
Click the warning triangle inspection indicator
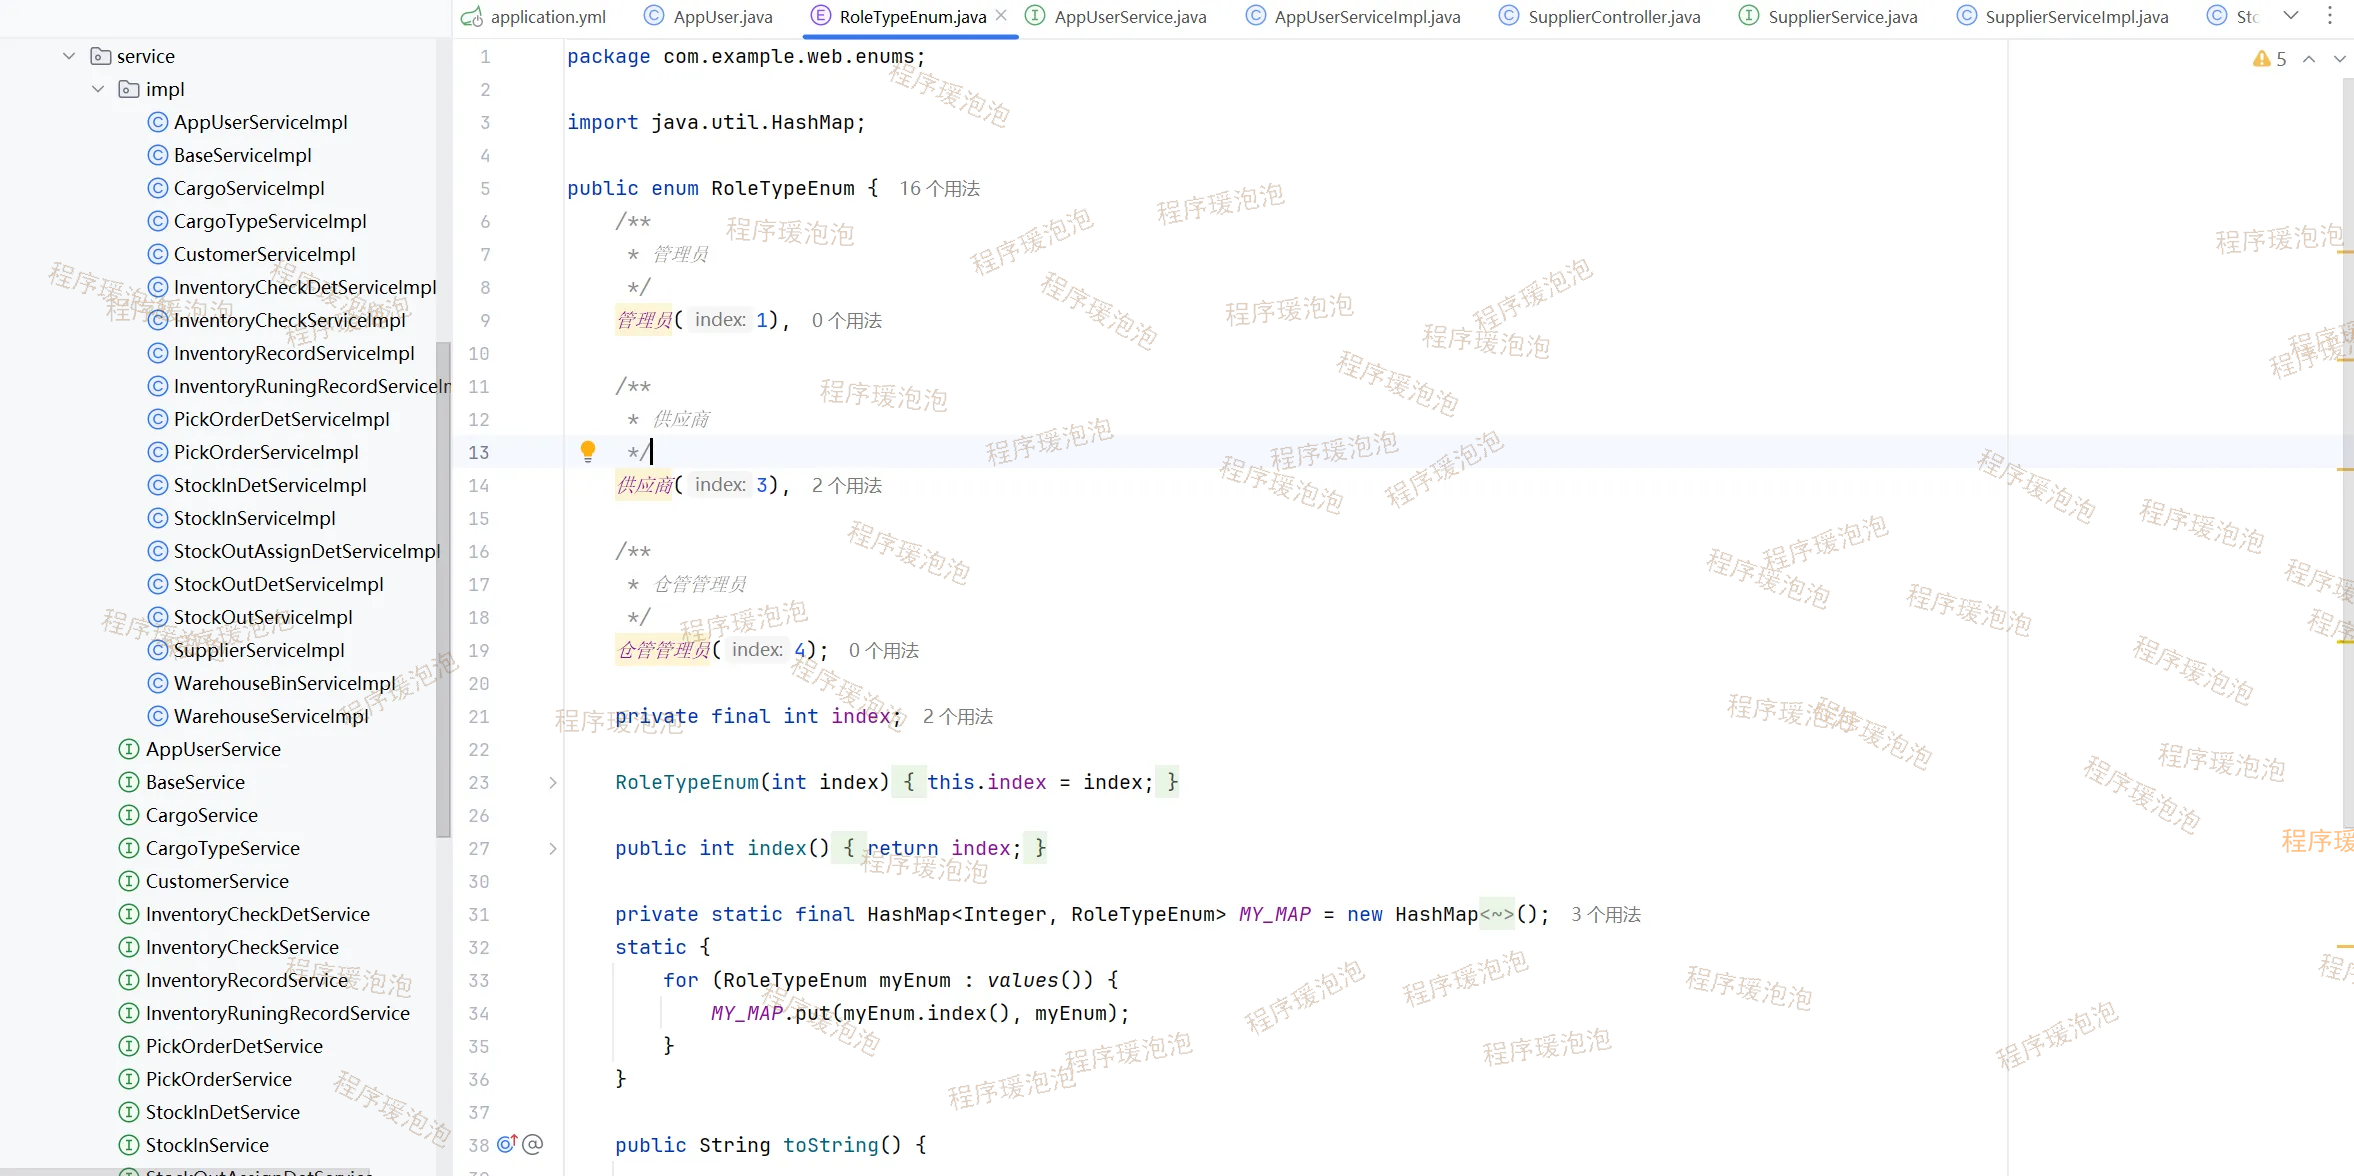tap(2261, 59)
